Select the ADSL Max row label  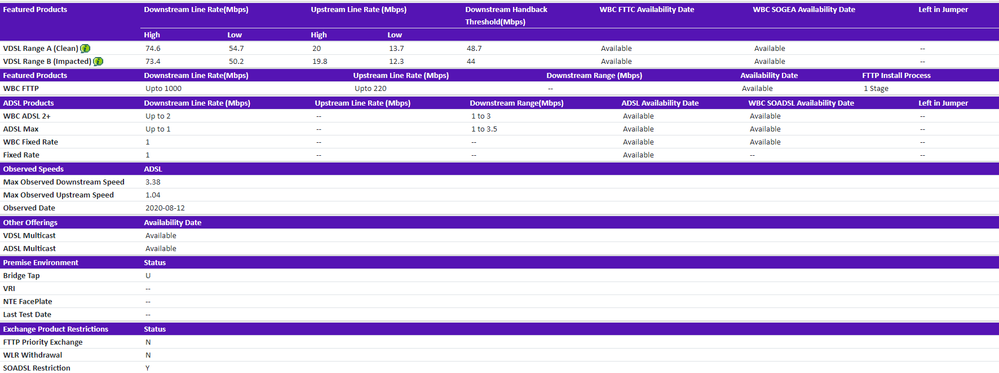click(x=21, y=129)
